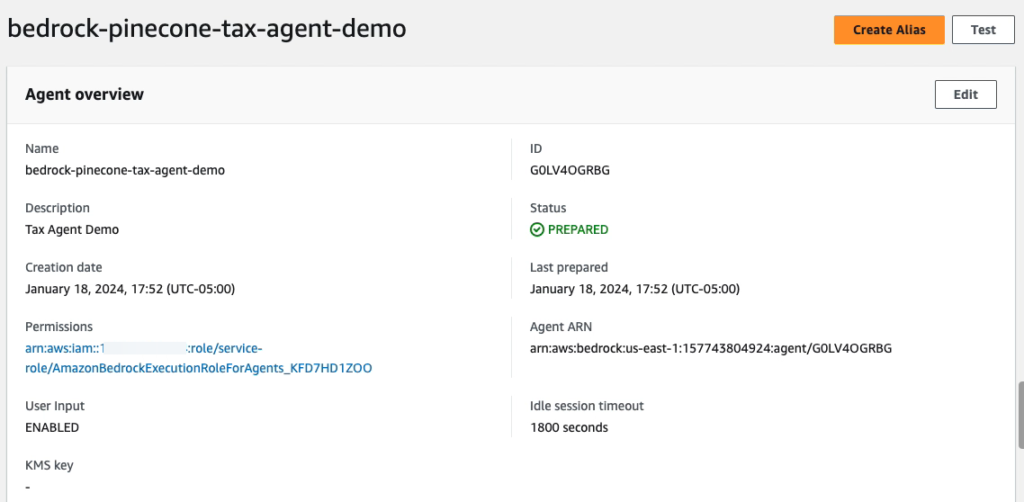Open the Test panel button
The width and height of the screenshot is (1024, 502).
983,30
